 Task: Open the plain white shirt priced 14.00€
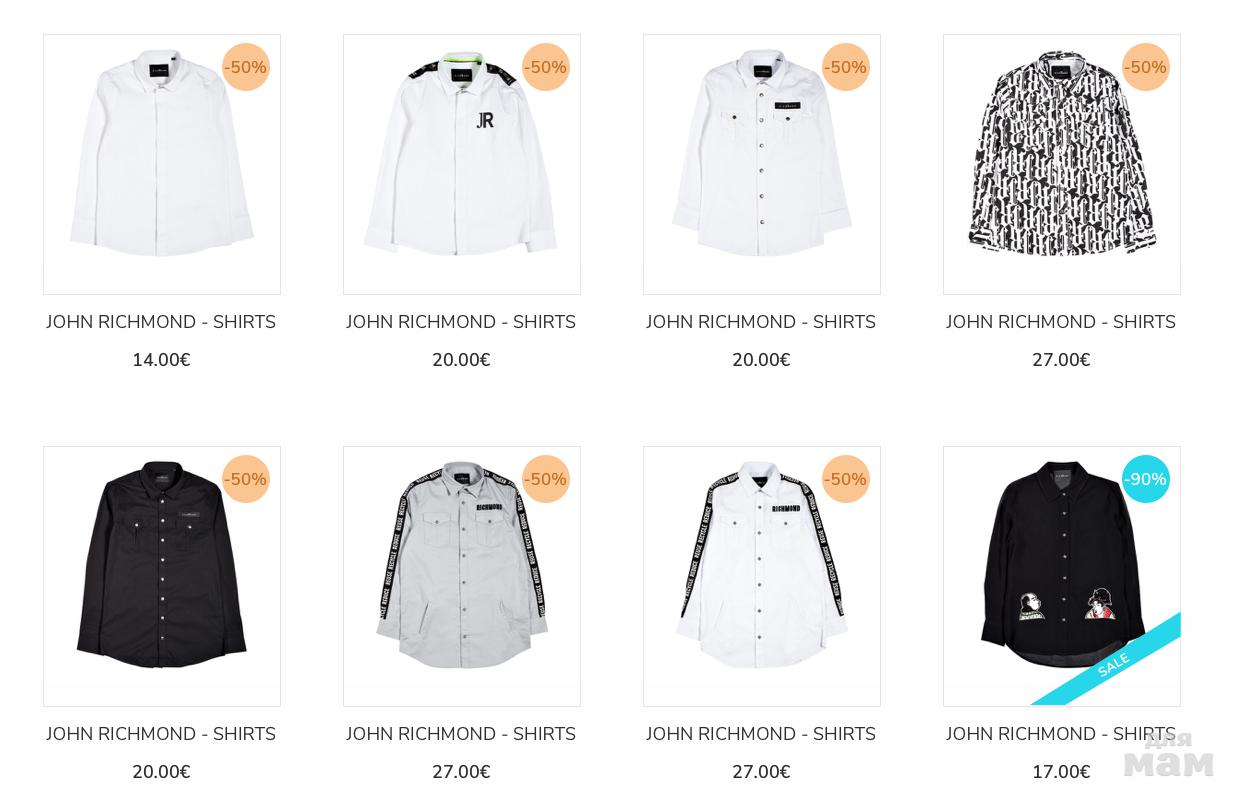tap(162, 165)
